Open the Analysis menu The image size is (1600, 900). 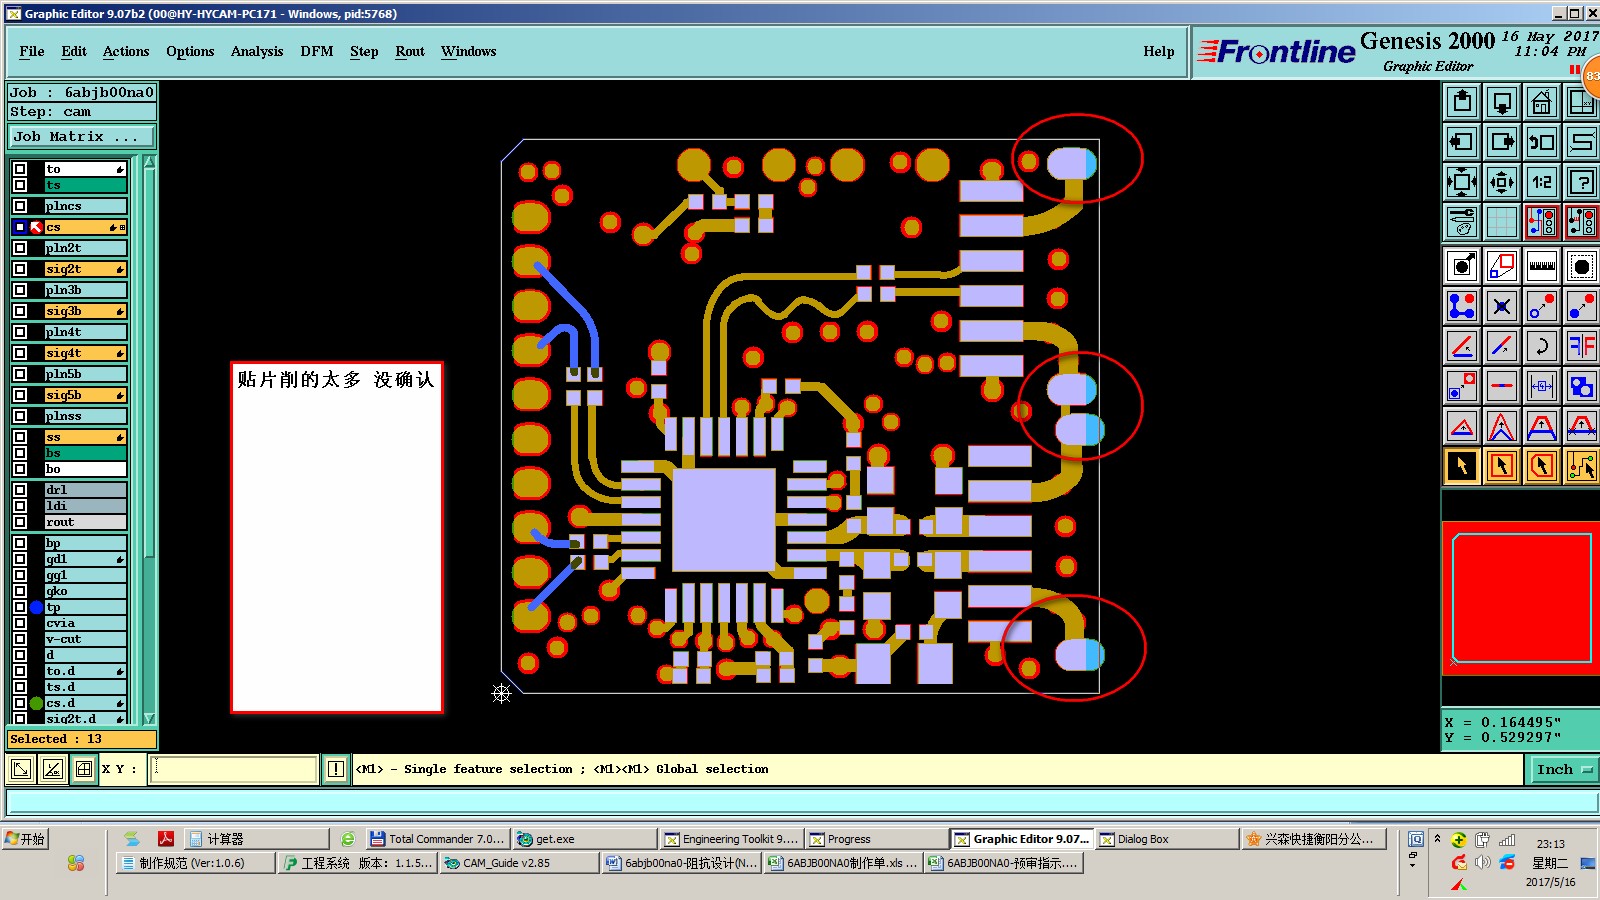click(257, 51)
